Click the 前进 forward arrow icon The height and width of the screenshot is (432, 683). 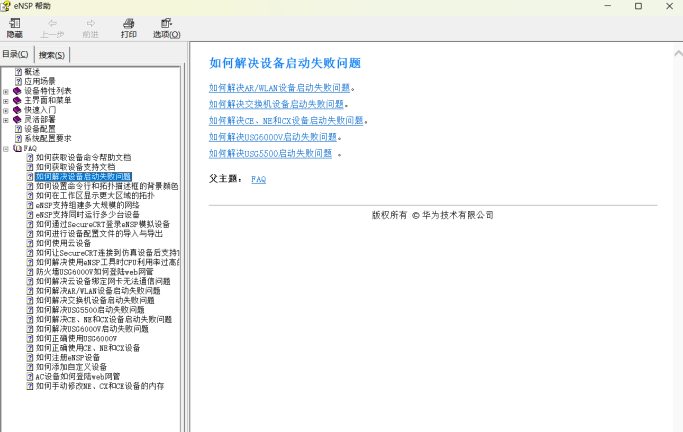tap(91, 23)
